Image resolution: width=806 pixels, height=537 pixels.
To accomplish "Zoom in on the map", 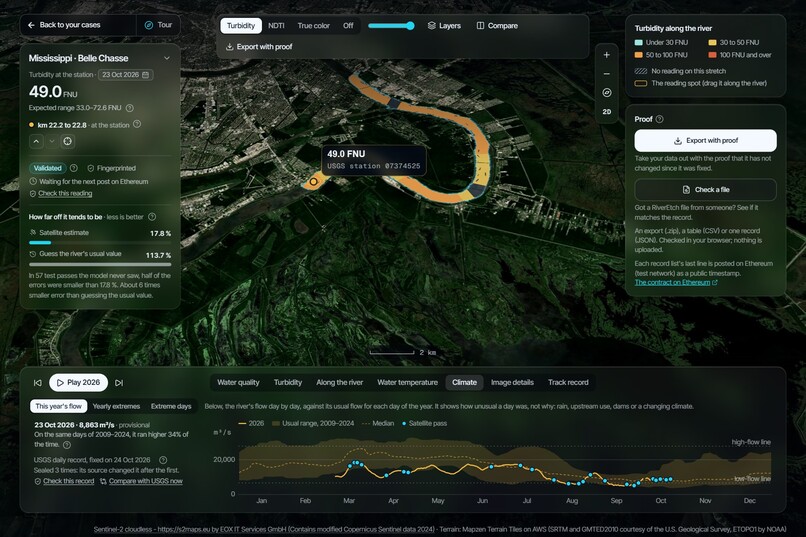I will point(607,55).
